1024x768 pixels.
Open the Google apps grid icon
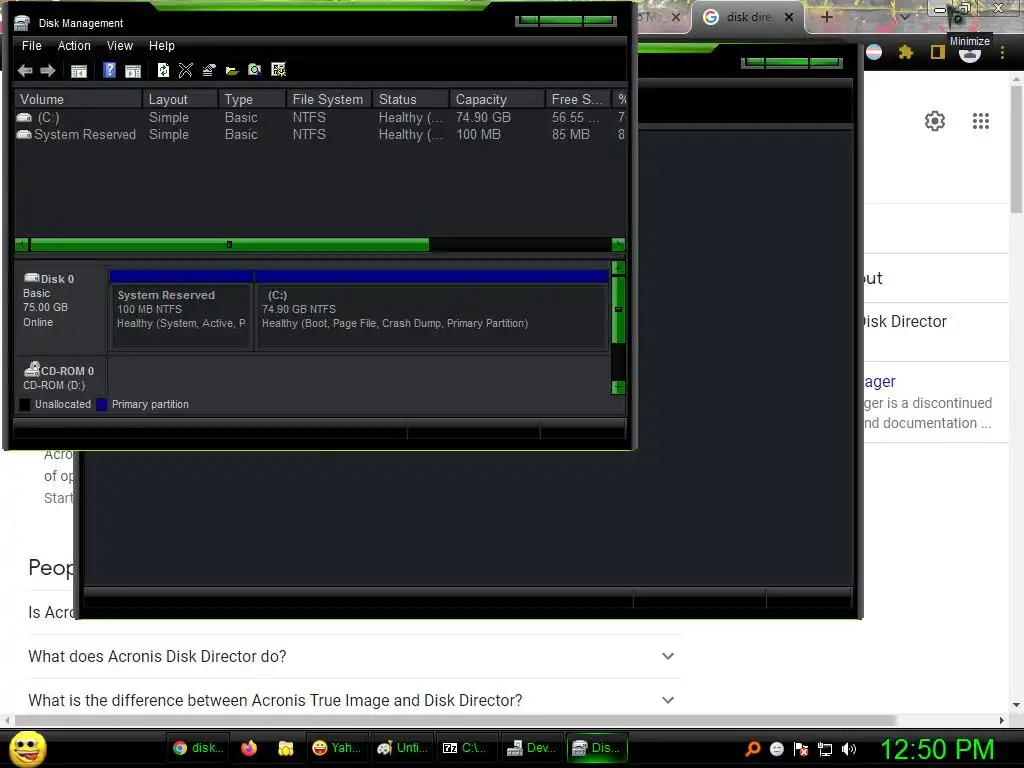coord(980,121)
